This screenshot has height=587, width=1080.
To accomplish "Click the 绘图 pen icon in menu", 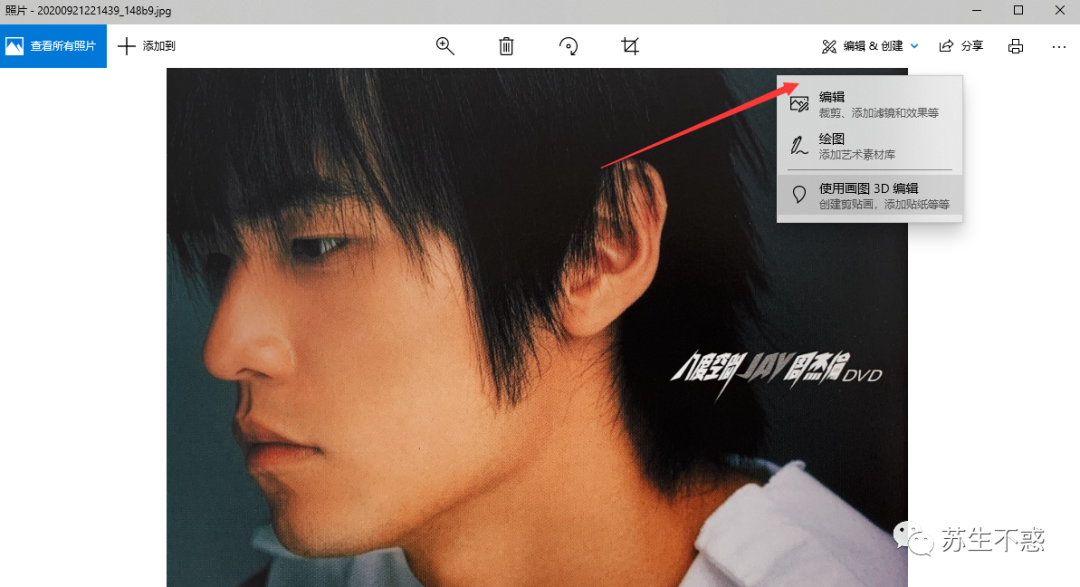I will pyautogui.click(x=799, y=145).
